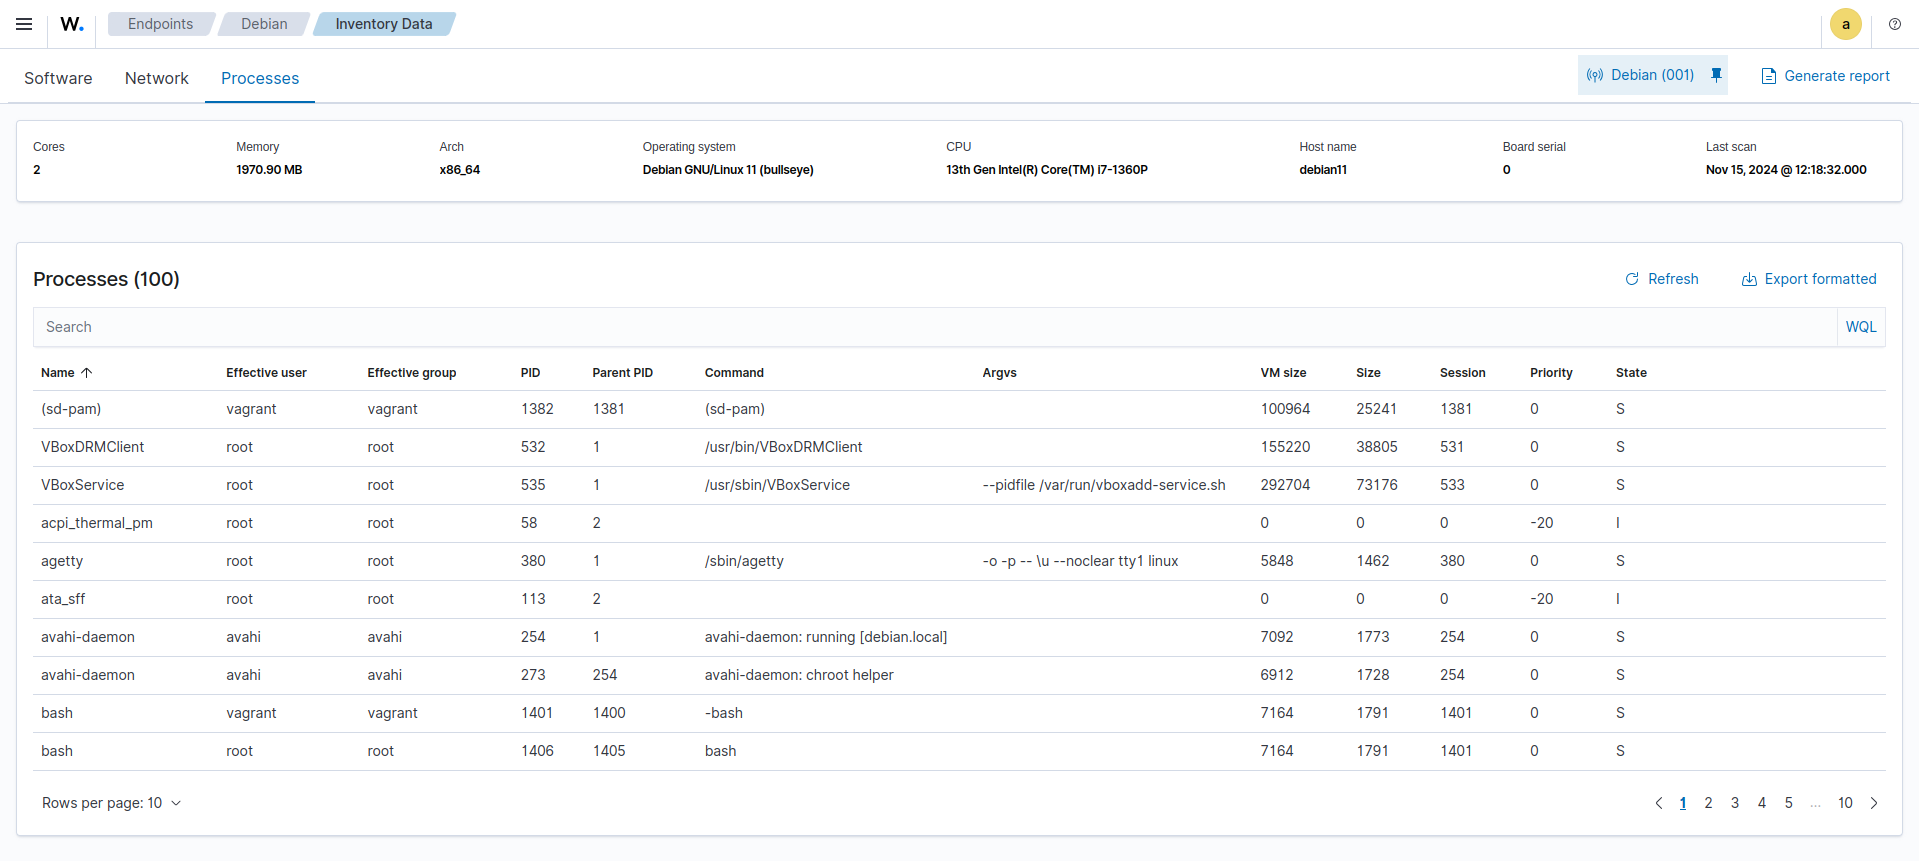
Task: Go to Endpoints breadcrumb
Action: click(160, 24)
